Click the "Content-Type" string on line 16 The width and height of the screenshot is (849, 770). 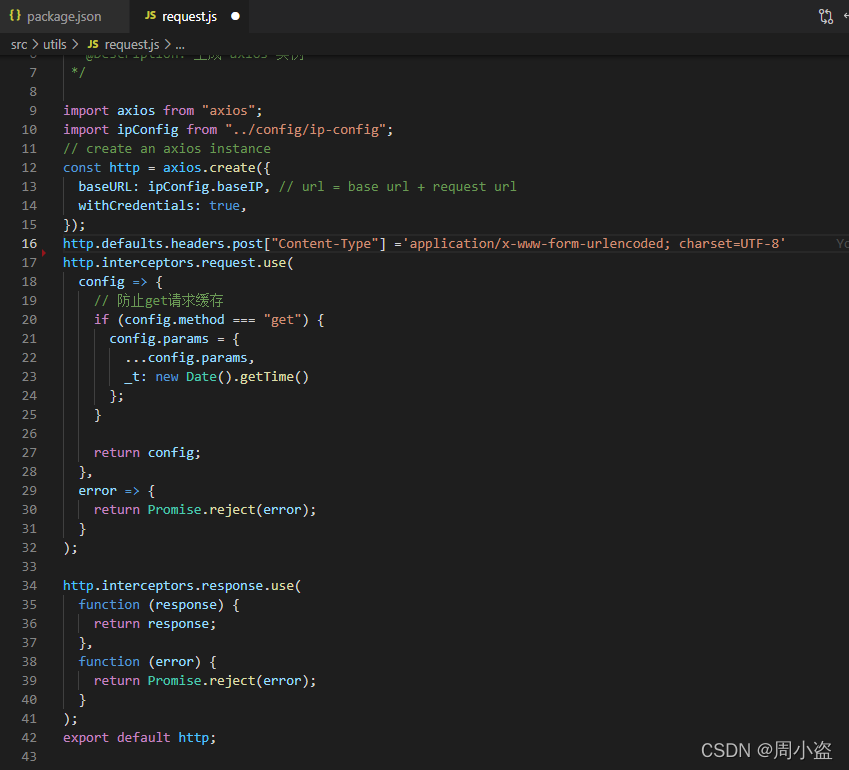pyautogui.click(x=325, y=244)
